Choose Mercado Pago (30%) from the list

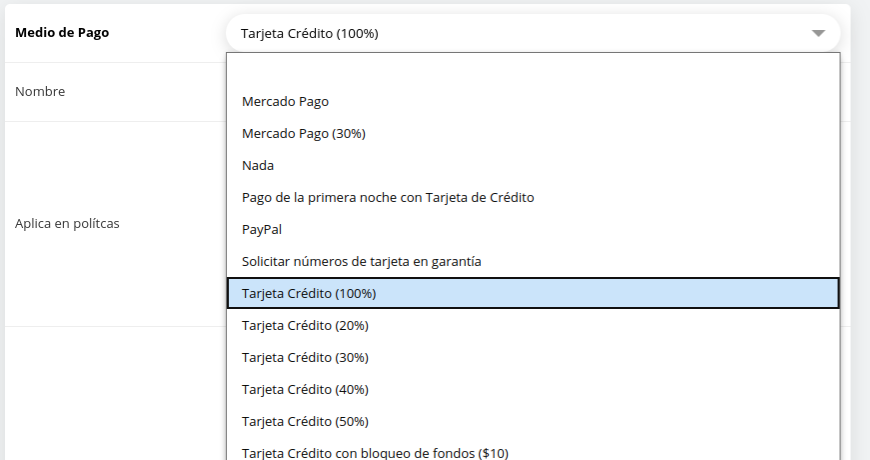pos(304,133)
